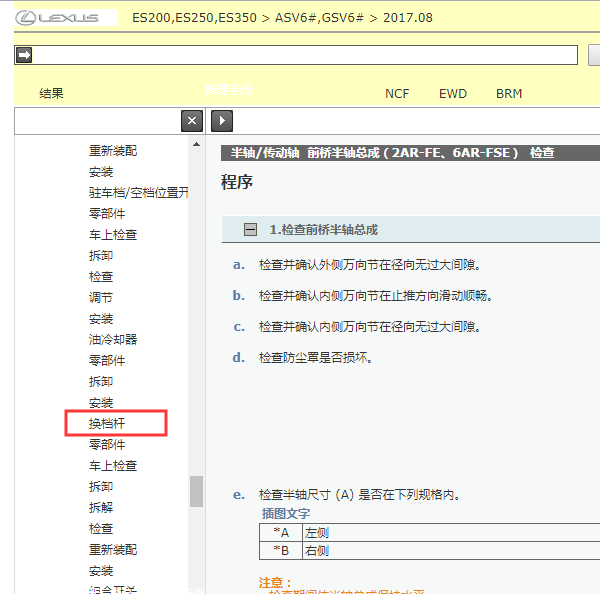This screenshot has width=600, height=594.
Task: Click the tree panel scrollbar thumb
Action: coord(196,491)
